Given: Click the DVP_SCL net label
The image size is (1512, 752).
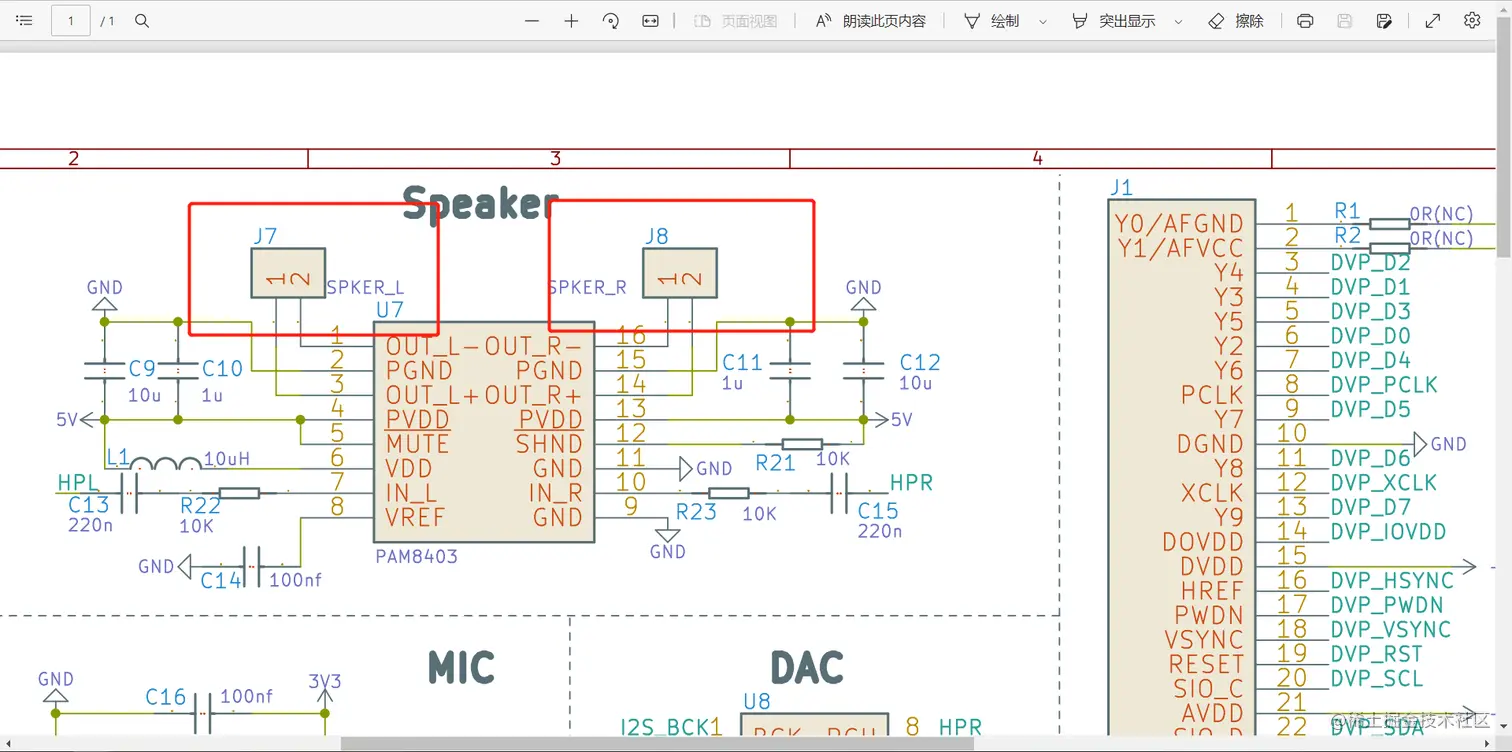Looking at the screenshot, I should (1376, 679).
